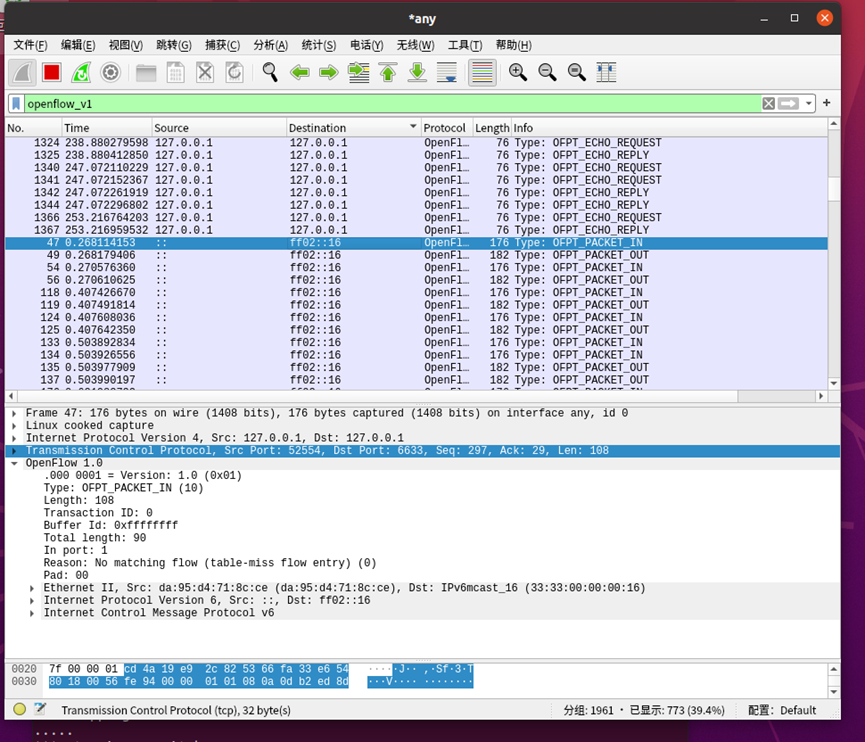Jump to the last packet arrow icon
Image resolution: width=865 pixels, height=742 pixels.
click(x=418, y=72)
